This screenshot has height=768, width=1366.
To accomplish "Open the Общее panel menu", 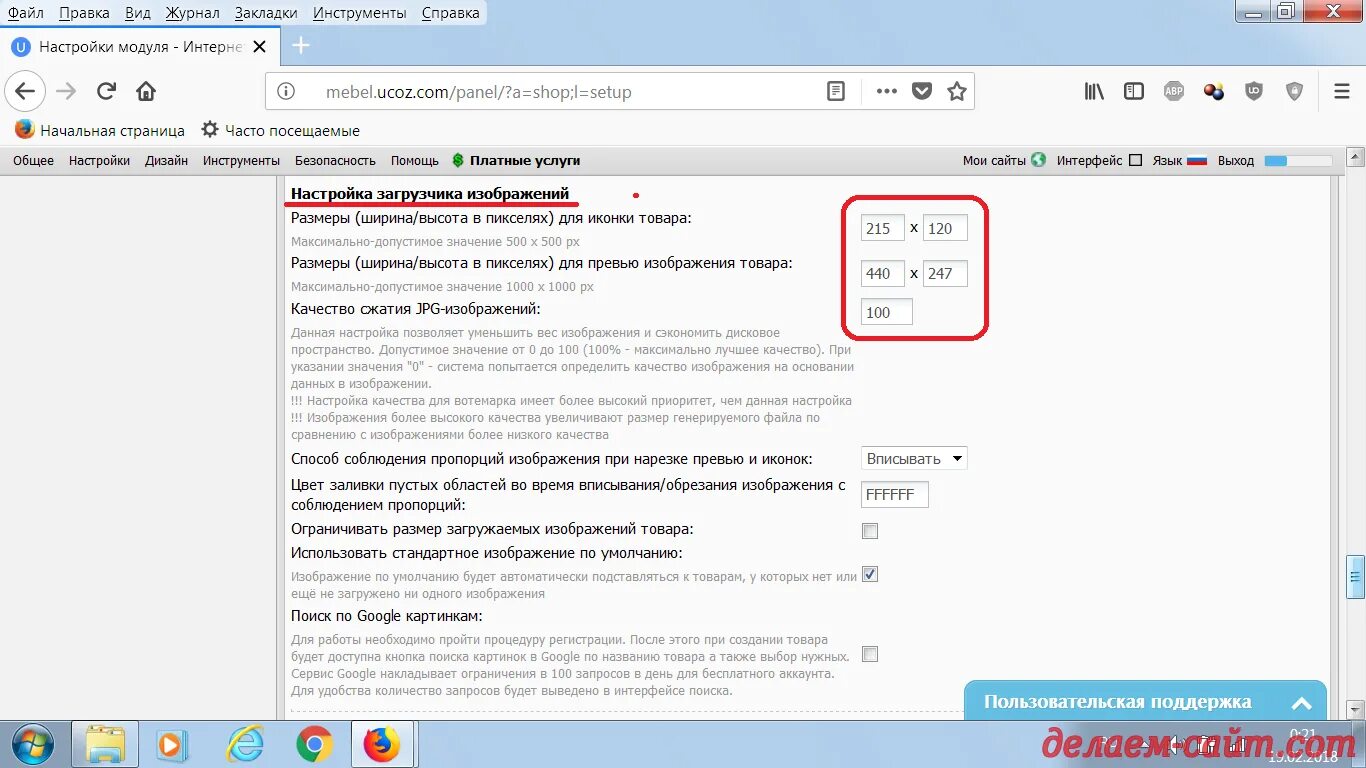I will 33,160.
